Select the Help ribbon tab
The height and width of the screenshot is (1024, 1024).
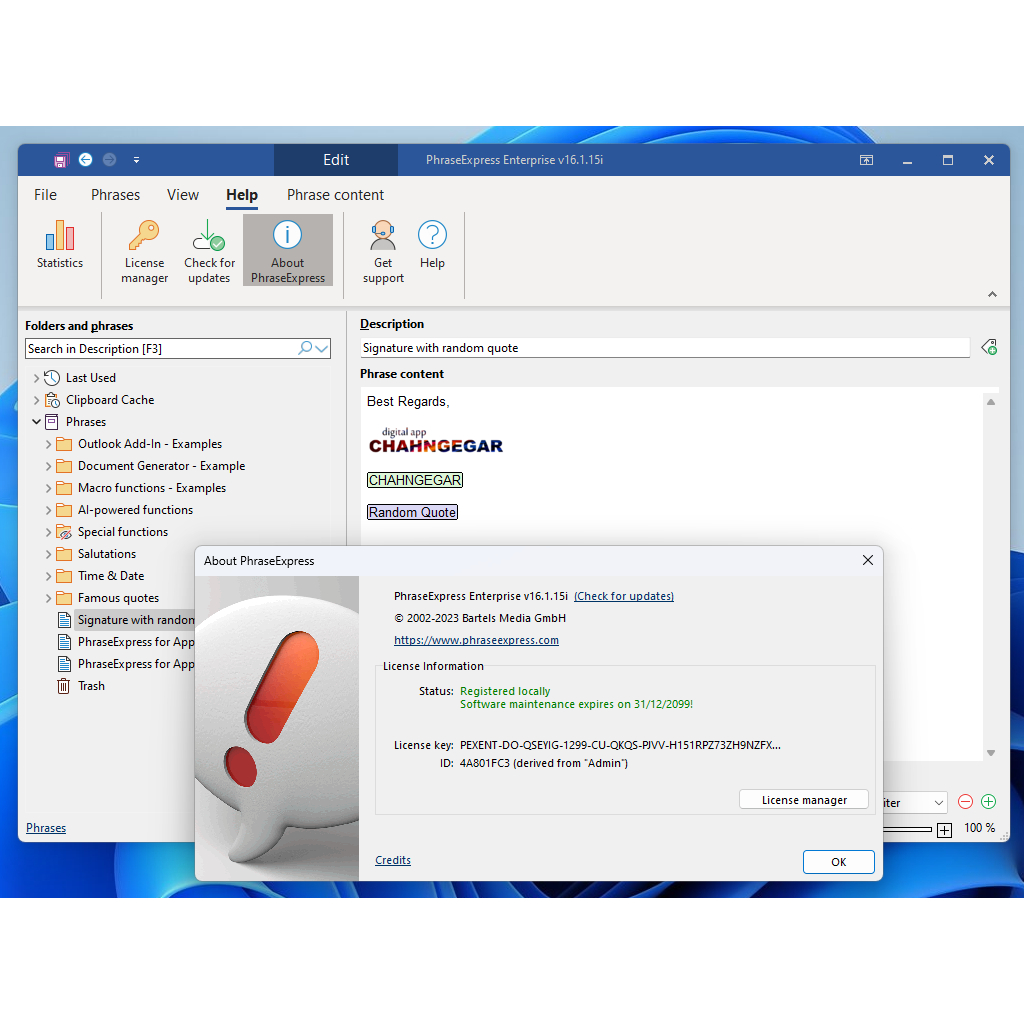(x=242, y=195)
